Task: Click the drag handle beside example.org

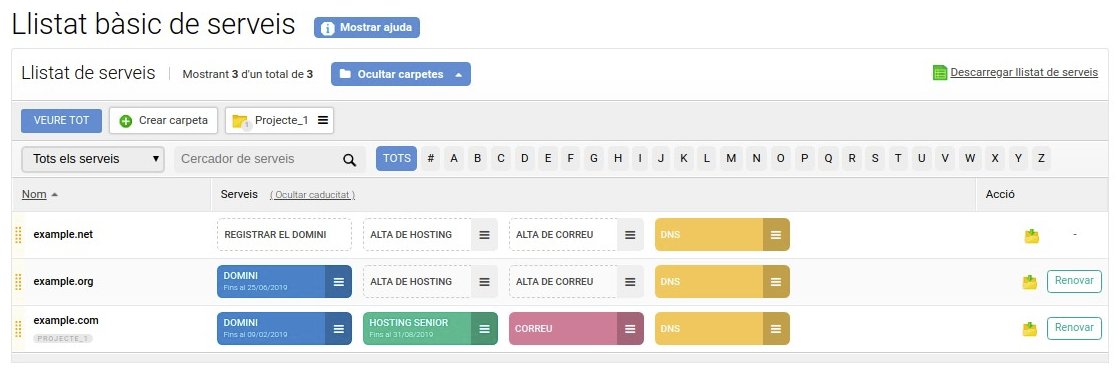Action: pos(19,282)
